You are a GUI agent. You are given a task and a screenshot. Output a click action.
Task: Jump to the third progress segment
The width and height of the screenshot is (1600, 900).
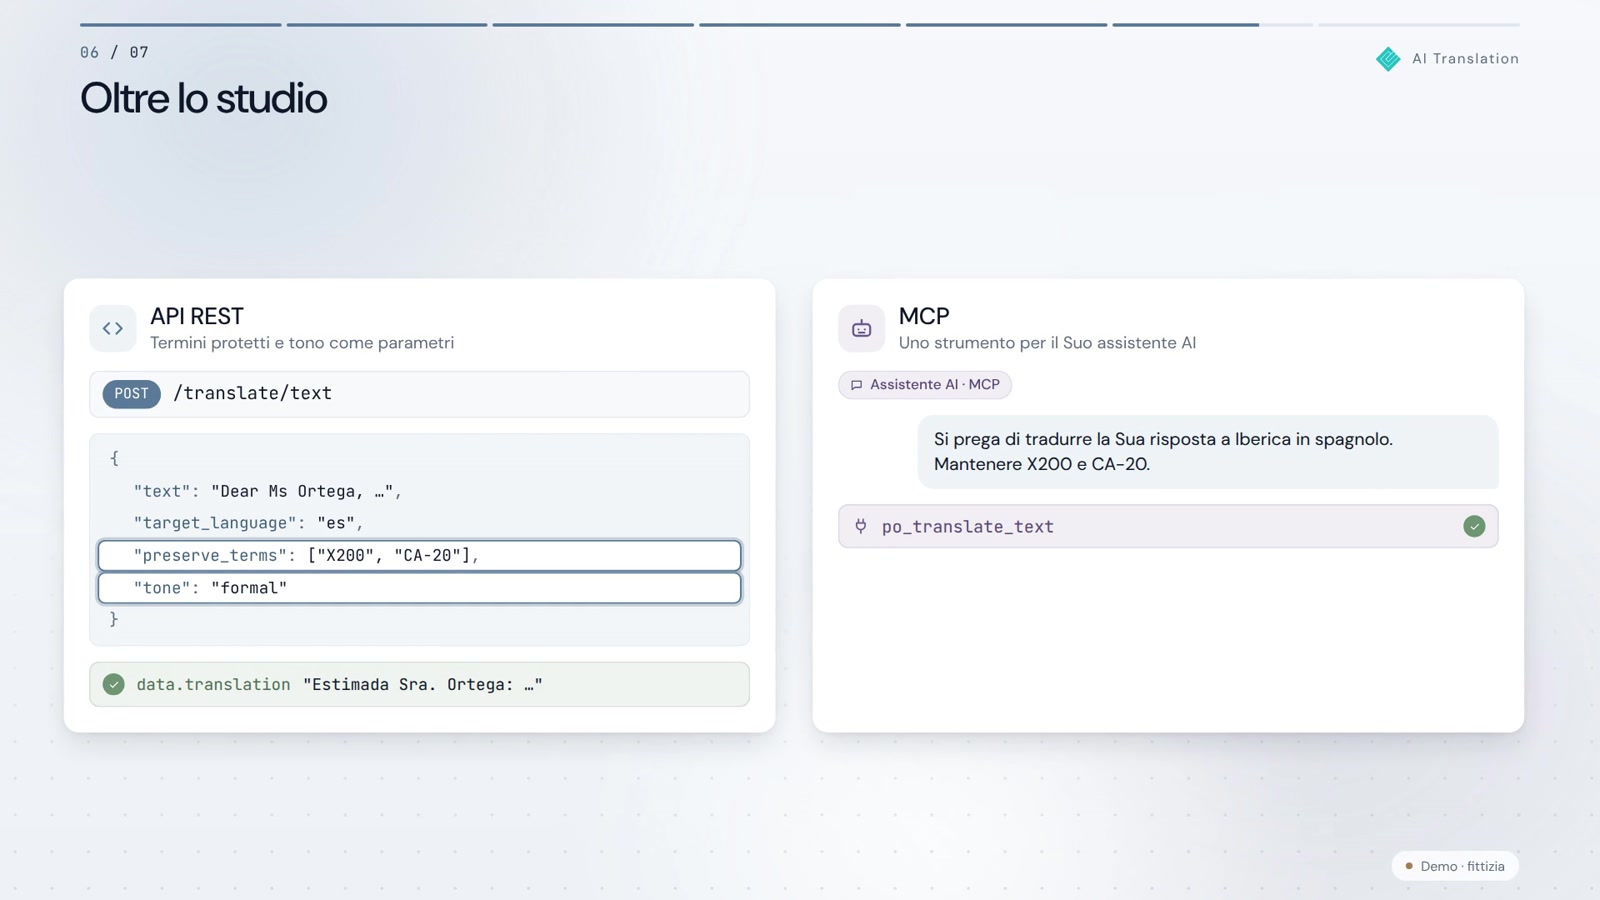(593, 24)
